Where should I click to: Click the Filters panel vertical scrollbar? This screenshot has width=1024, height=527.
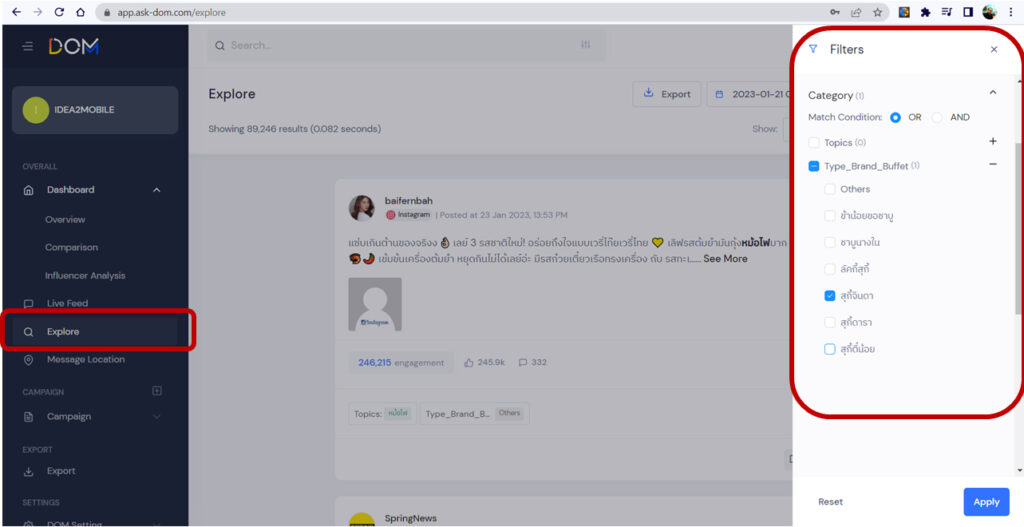[x=1019, y=229]
